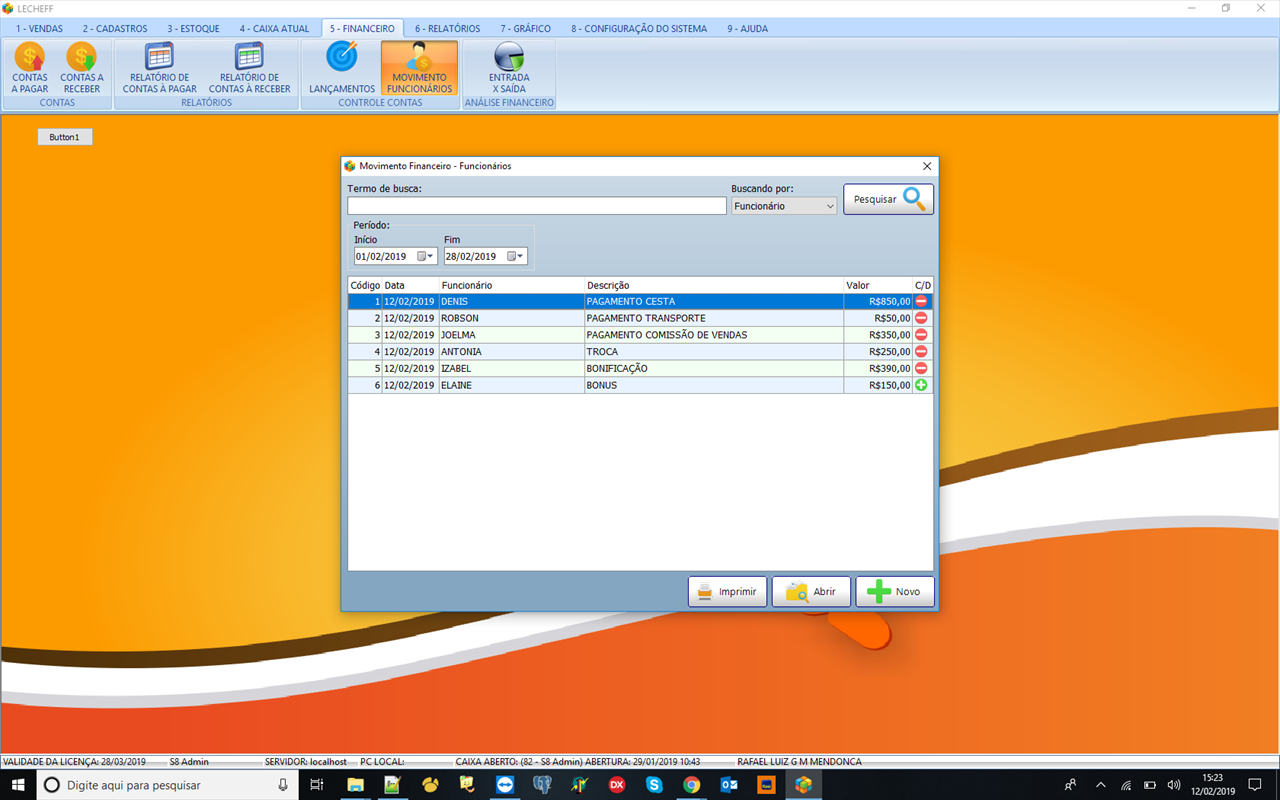Click the Windows taskbar search box
Screen dimensions: 1280x800
[x=168, y=785]
